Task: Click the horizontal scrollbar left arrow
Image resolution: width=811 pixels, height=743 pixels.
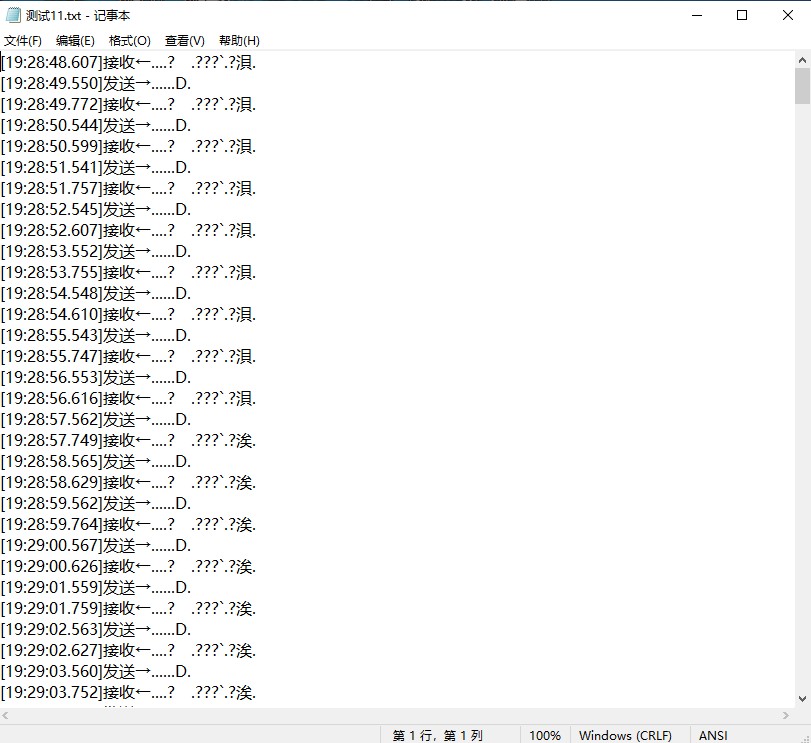Action: pyautogui.click(x=6, y=716)
